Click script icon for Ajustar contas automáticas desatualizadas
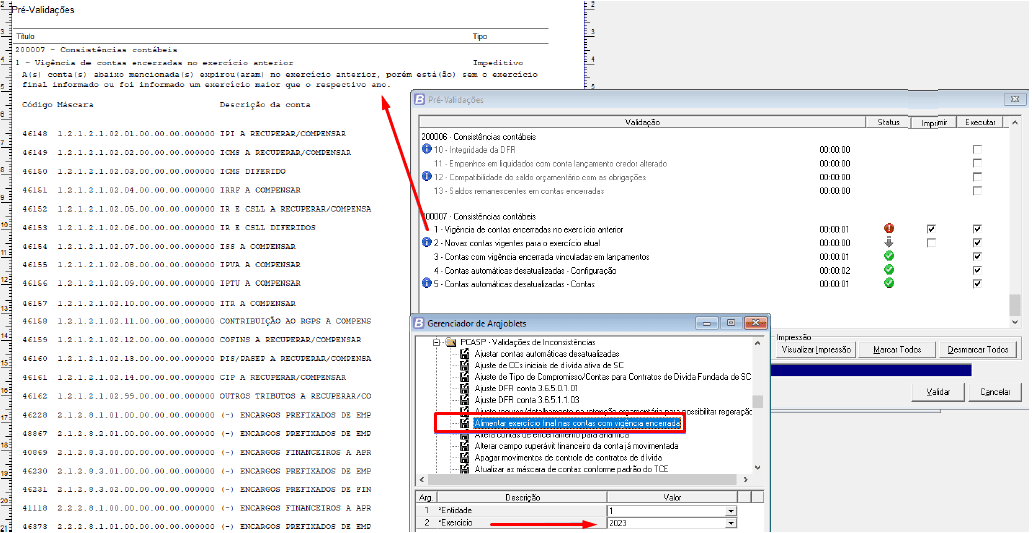 click(x=465, y=355)
